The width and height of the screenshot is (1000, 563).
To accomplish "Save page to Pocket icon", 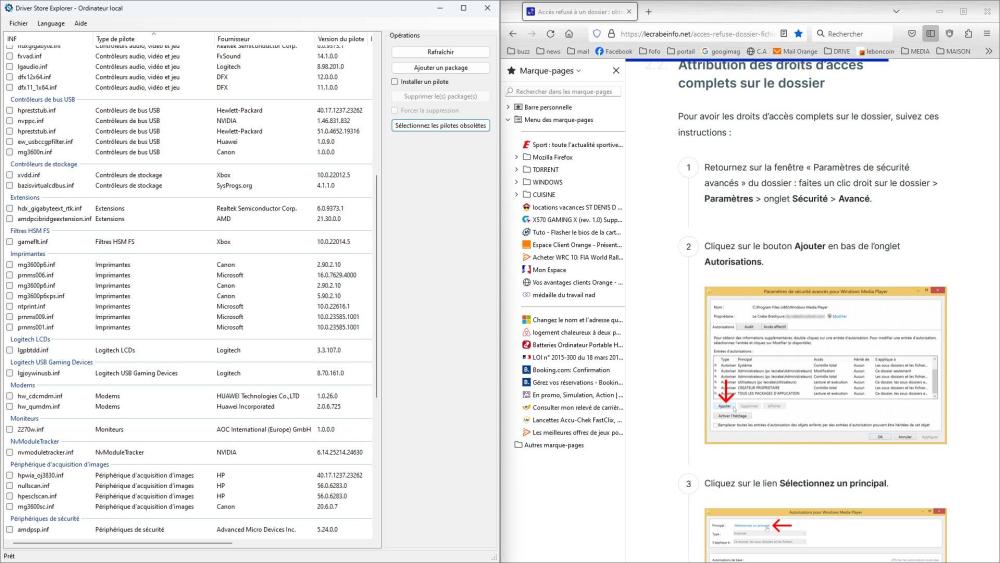I will coord(912,33).
